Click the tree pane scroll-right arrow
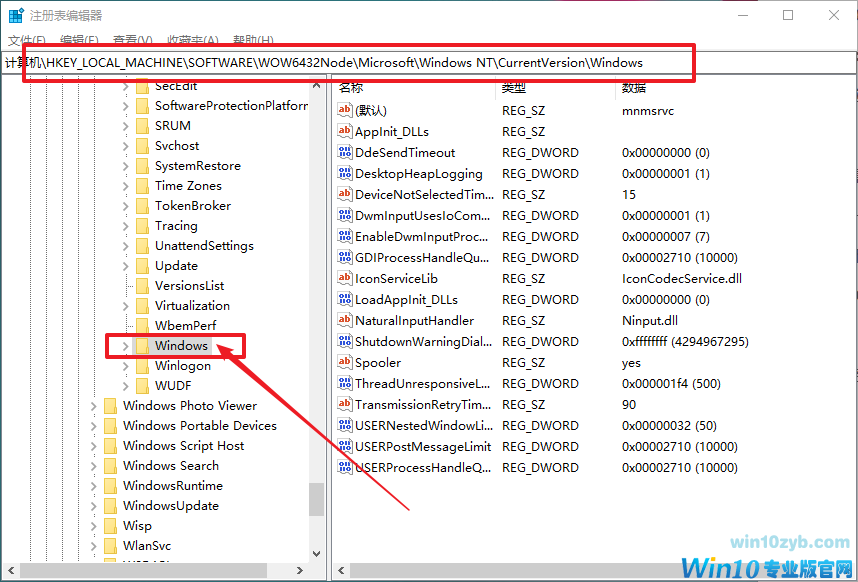Image resolution: width=858 pixels, height=582 pixels. click(x=300, y=570)
